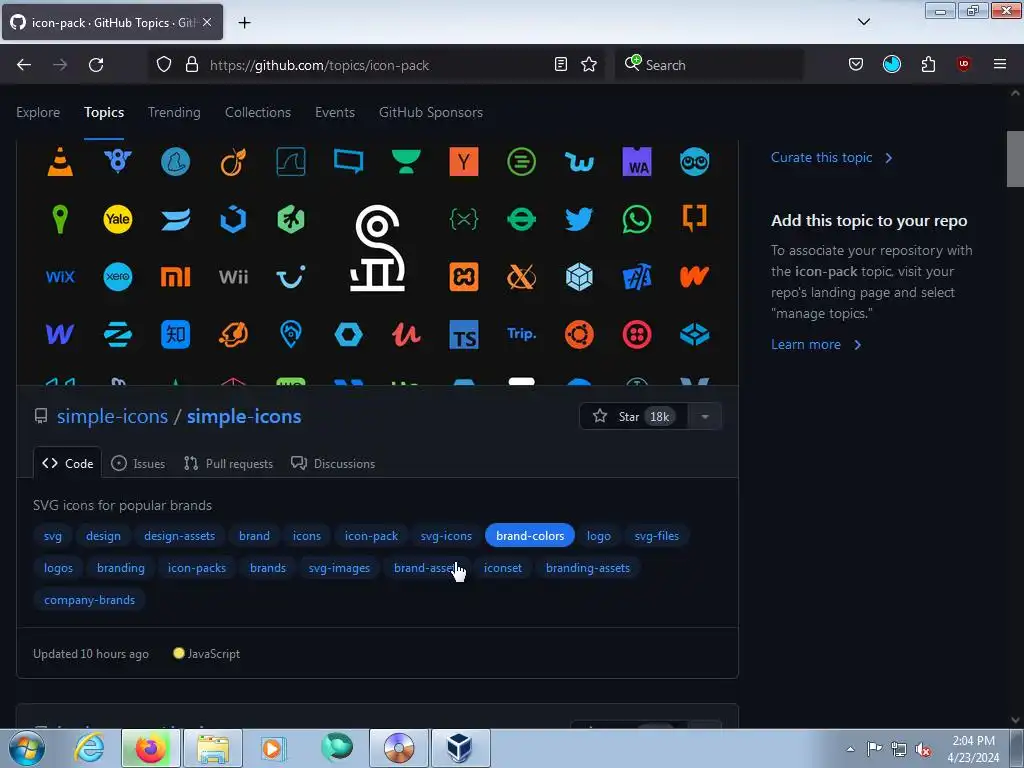Click the Xero blue brand icon
This screenshot has width=1024, height=768.
pos(118,277)
